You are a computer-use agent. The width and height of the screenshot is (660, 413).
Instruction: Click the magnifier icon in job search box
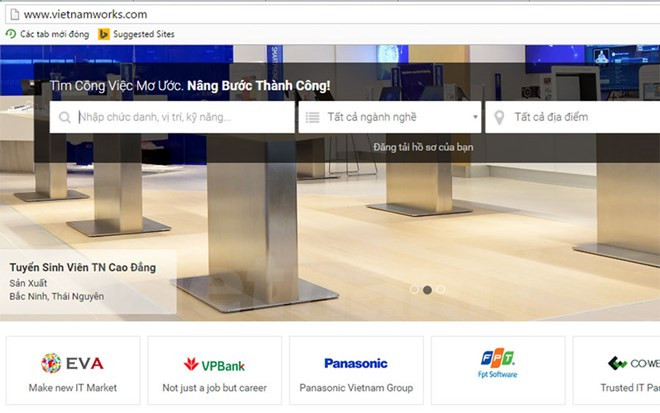65,118
